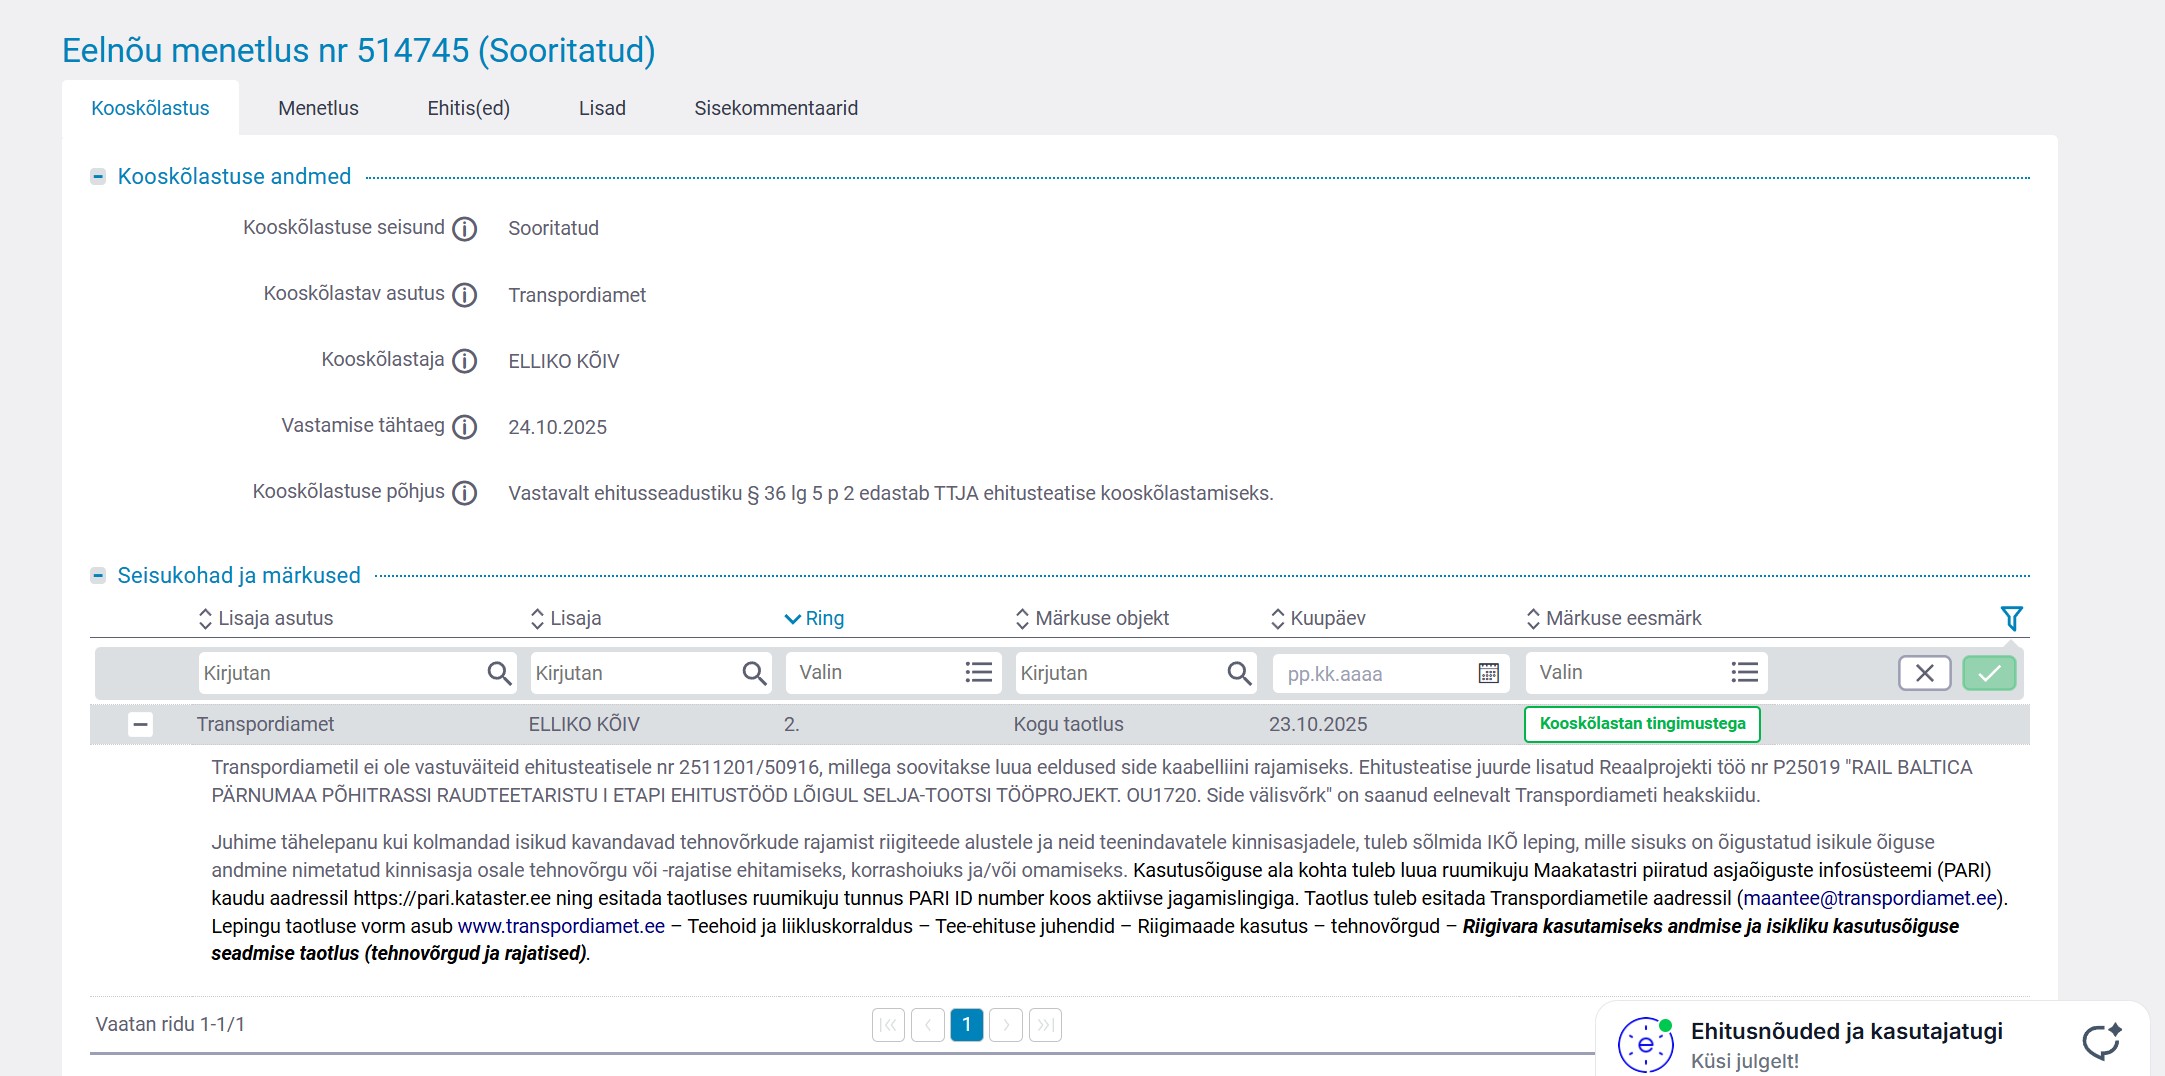Switch to the Menetlus tab

pyautogui.click(x=318, y=108)
